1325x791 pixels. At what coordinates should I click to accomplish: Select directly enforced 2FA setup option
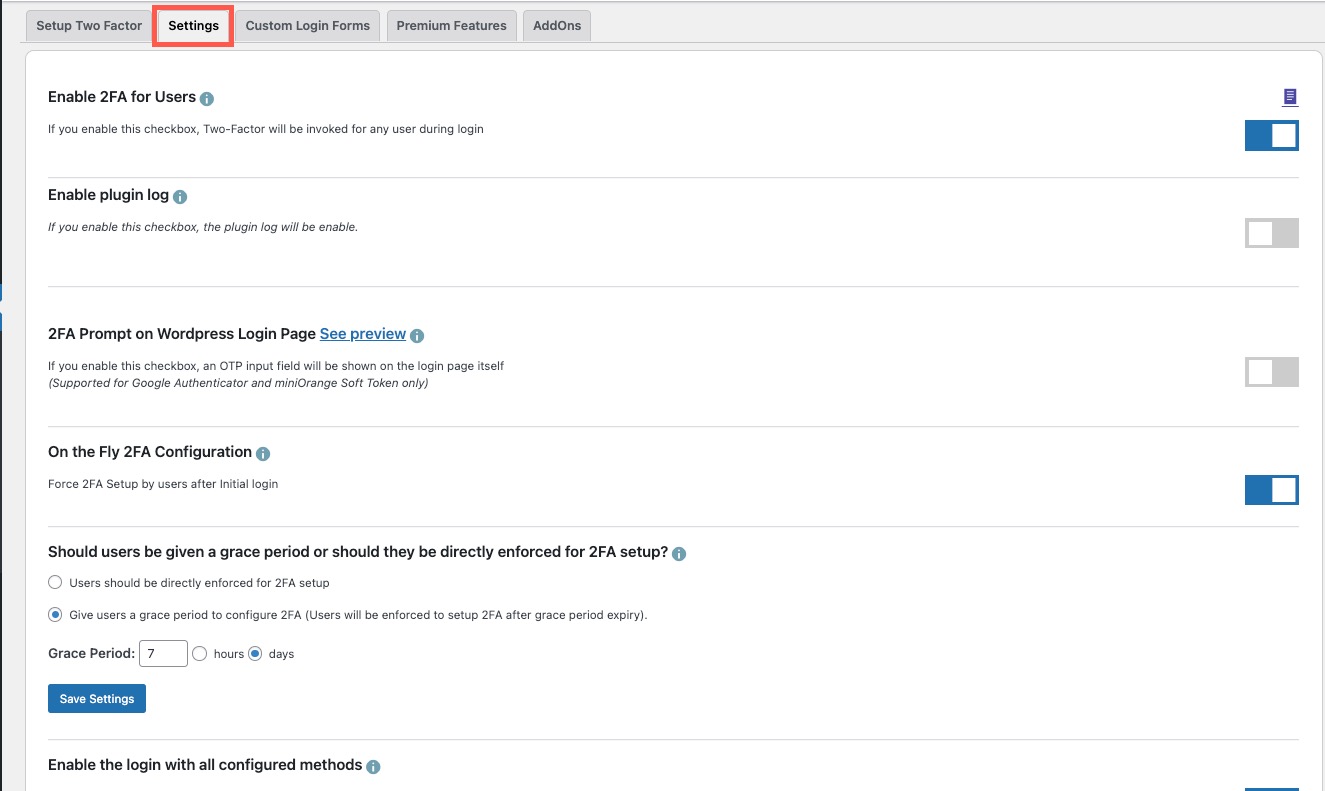(x=56, y=582)
